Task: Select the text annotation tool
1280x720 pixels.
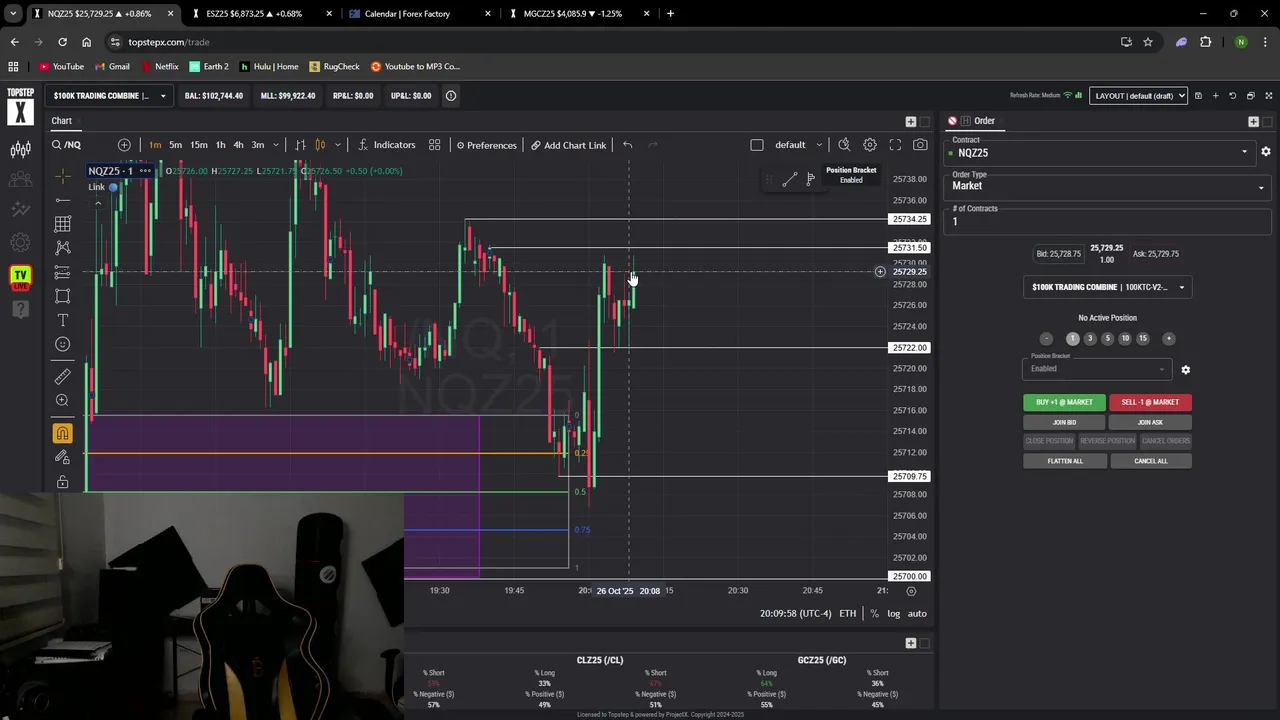Action: coord(63,320)
